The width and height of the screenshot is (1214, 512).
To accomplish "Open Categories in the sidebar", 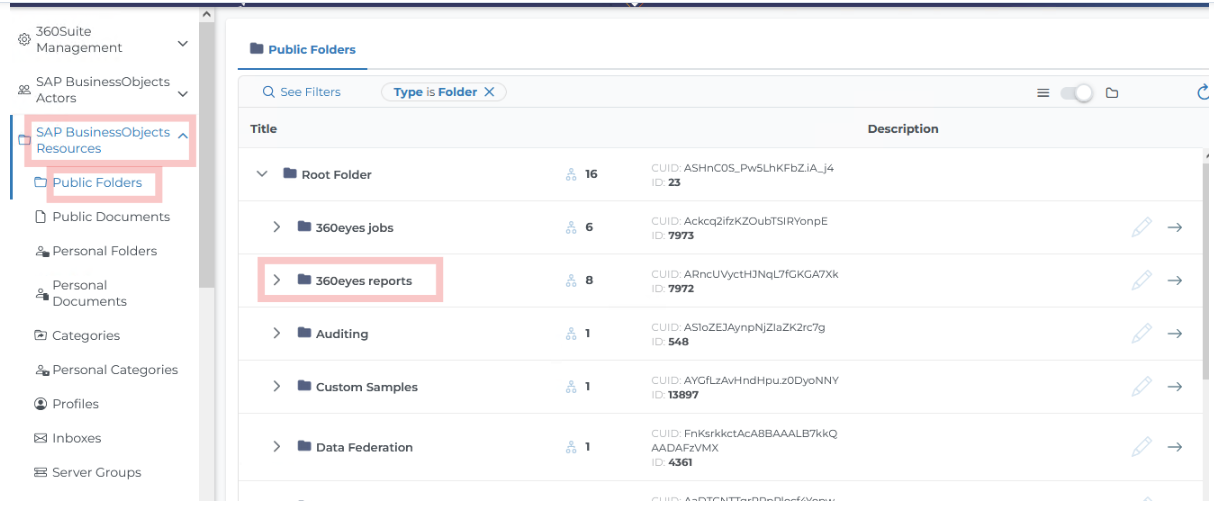I will coord(86,336).
